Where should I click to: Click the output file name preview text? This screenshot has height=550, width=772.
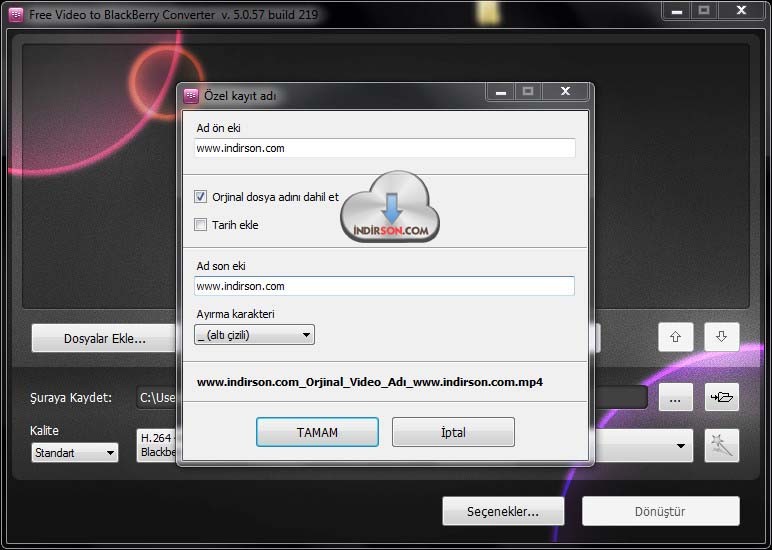click(370, 382)
